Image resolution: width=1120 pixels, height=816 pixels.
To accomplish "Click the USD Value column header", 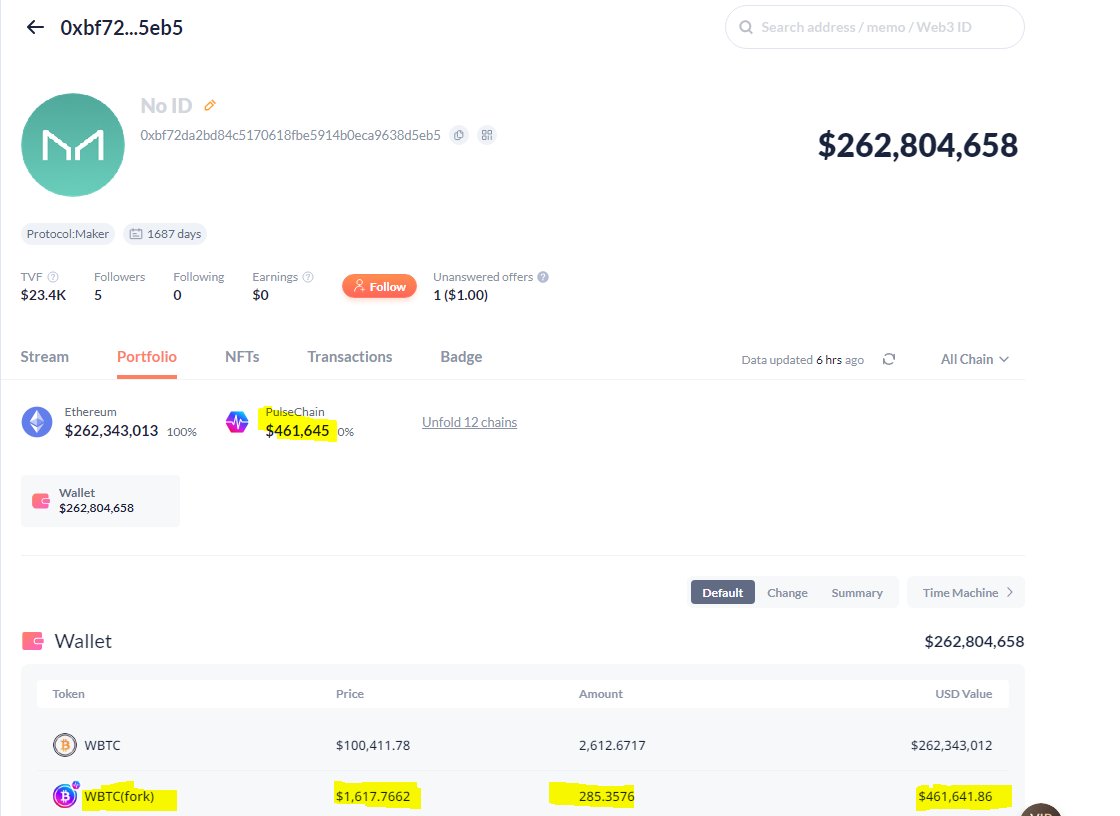I will point(964,694).
